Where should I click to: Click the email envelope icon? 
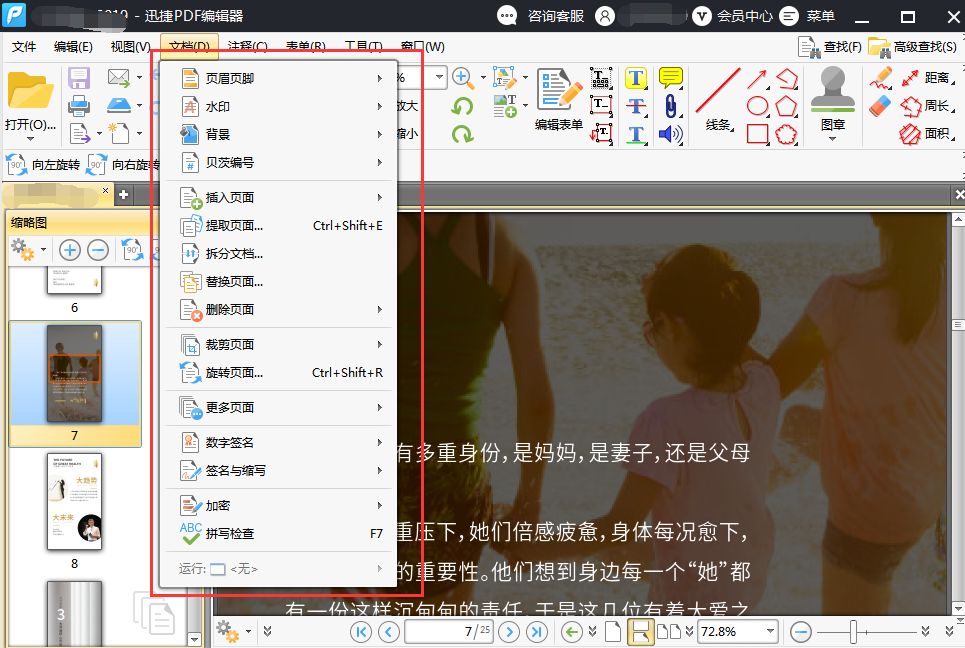(x=118, y=78)
